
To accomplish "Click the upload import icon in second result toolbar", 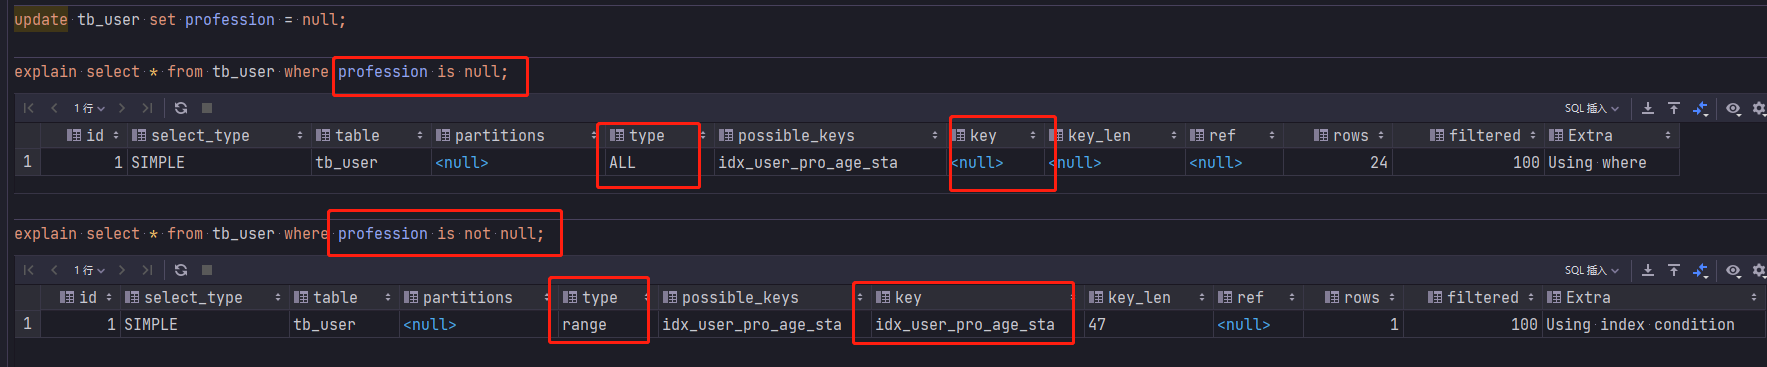I will click(1674, 270).
